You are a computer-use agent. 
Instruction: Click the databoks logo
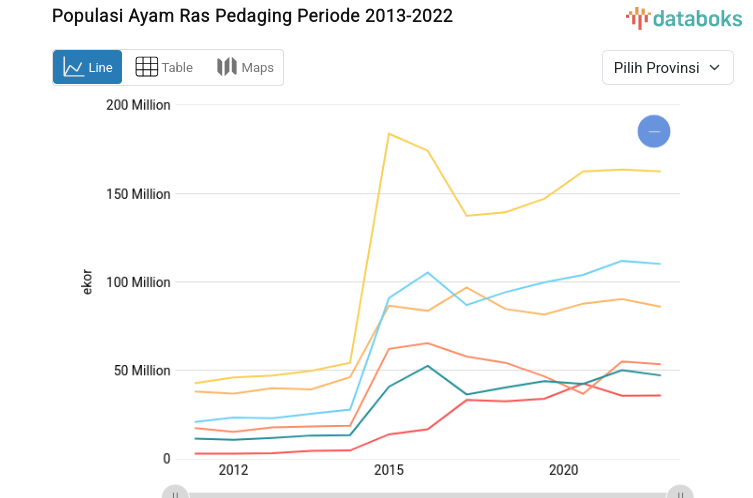tap(684, 17)
